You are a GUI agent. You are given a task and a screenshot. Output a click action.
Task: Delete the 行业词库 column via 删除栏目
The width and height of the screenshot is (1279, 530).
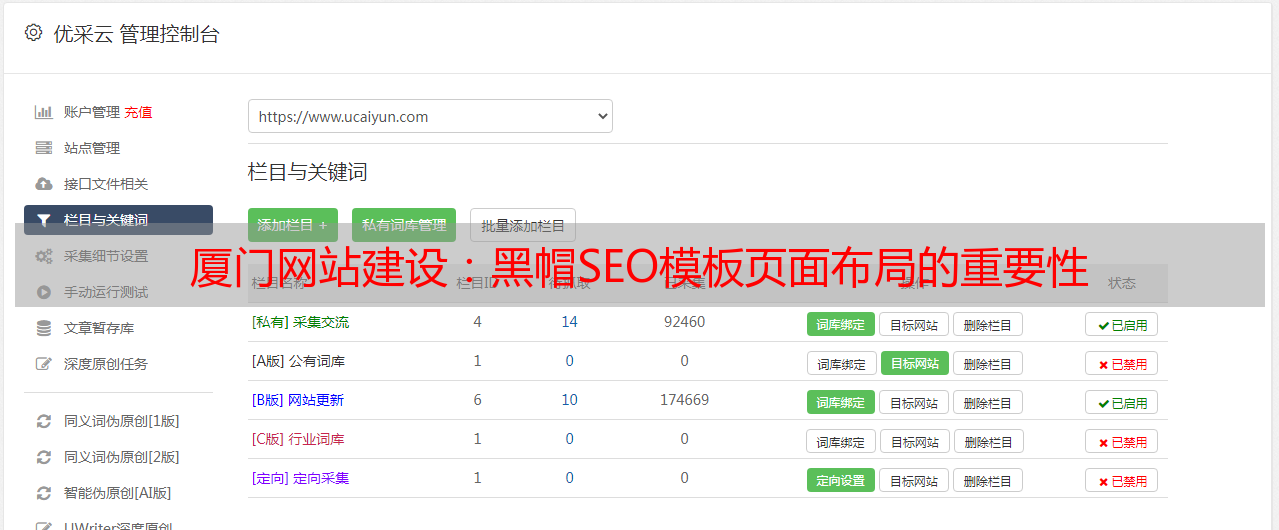(x=988, y=441)
